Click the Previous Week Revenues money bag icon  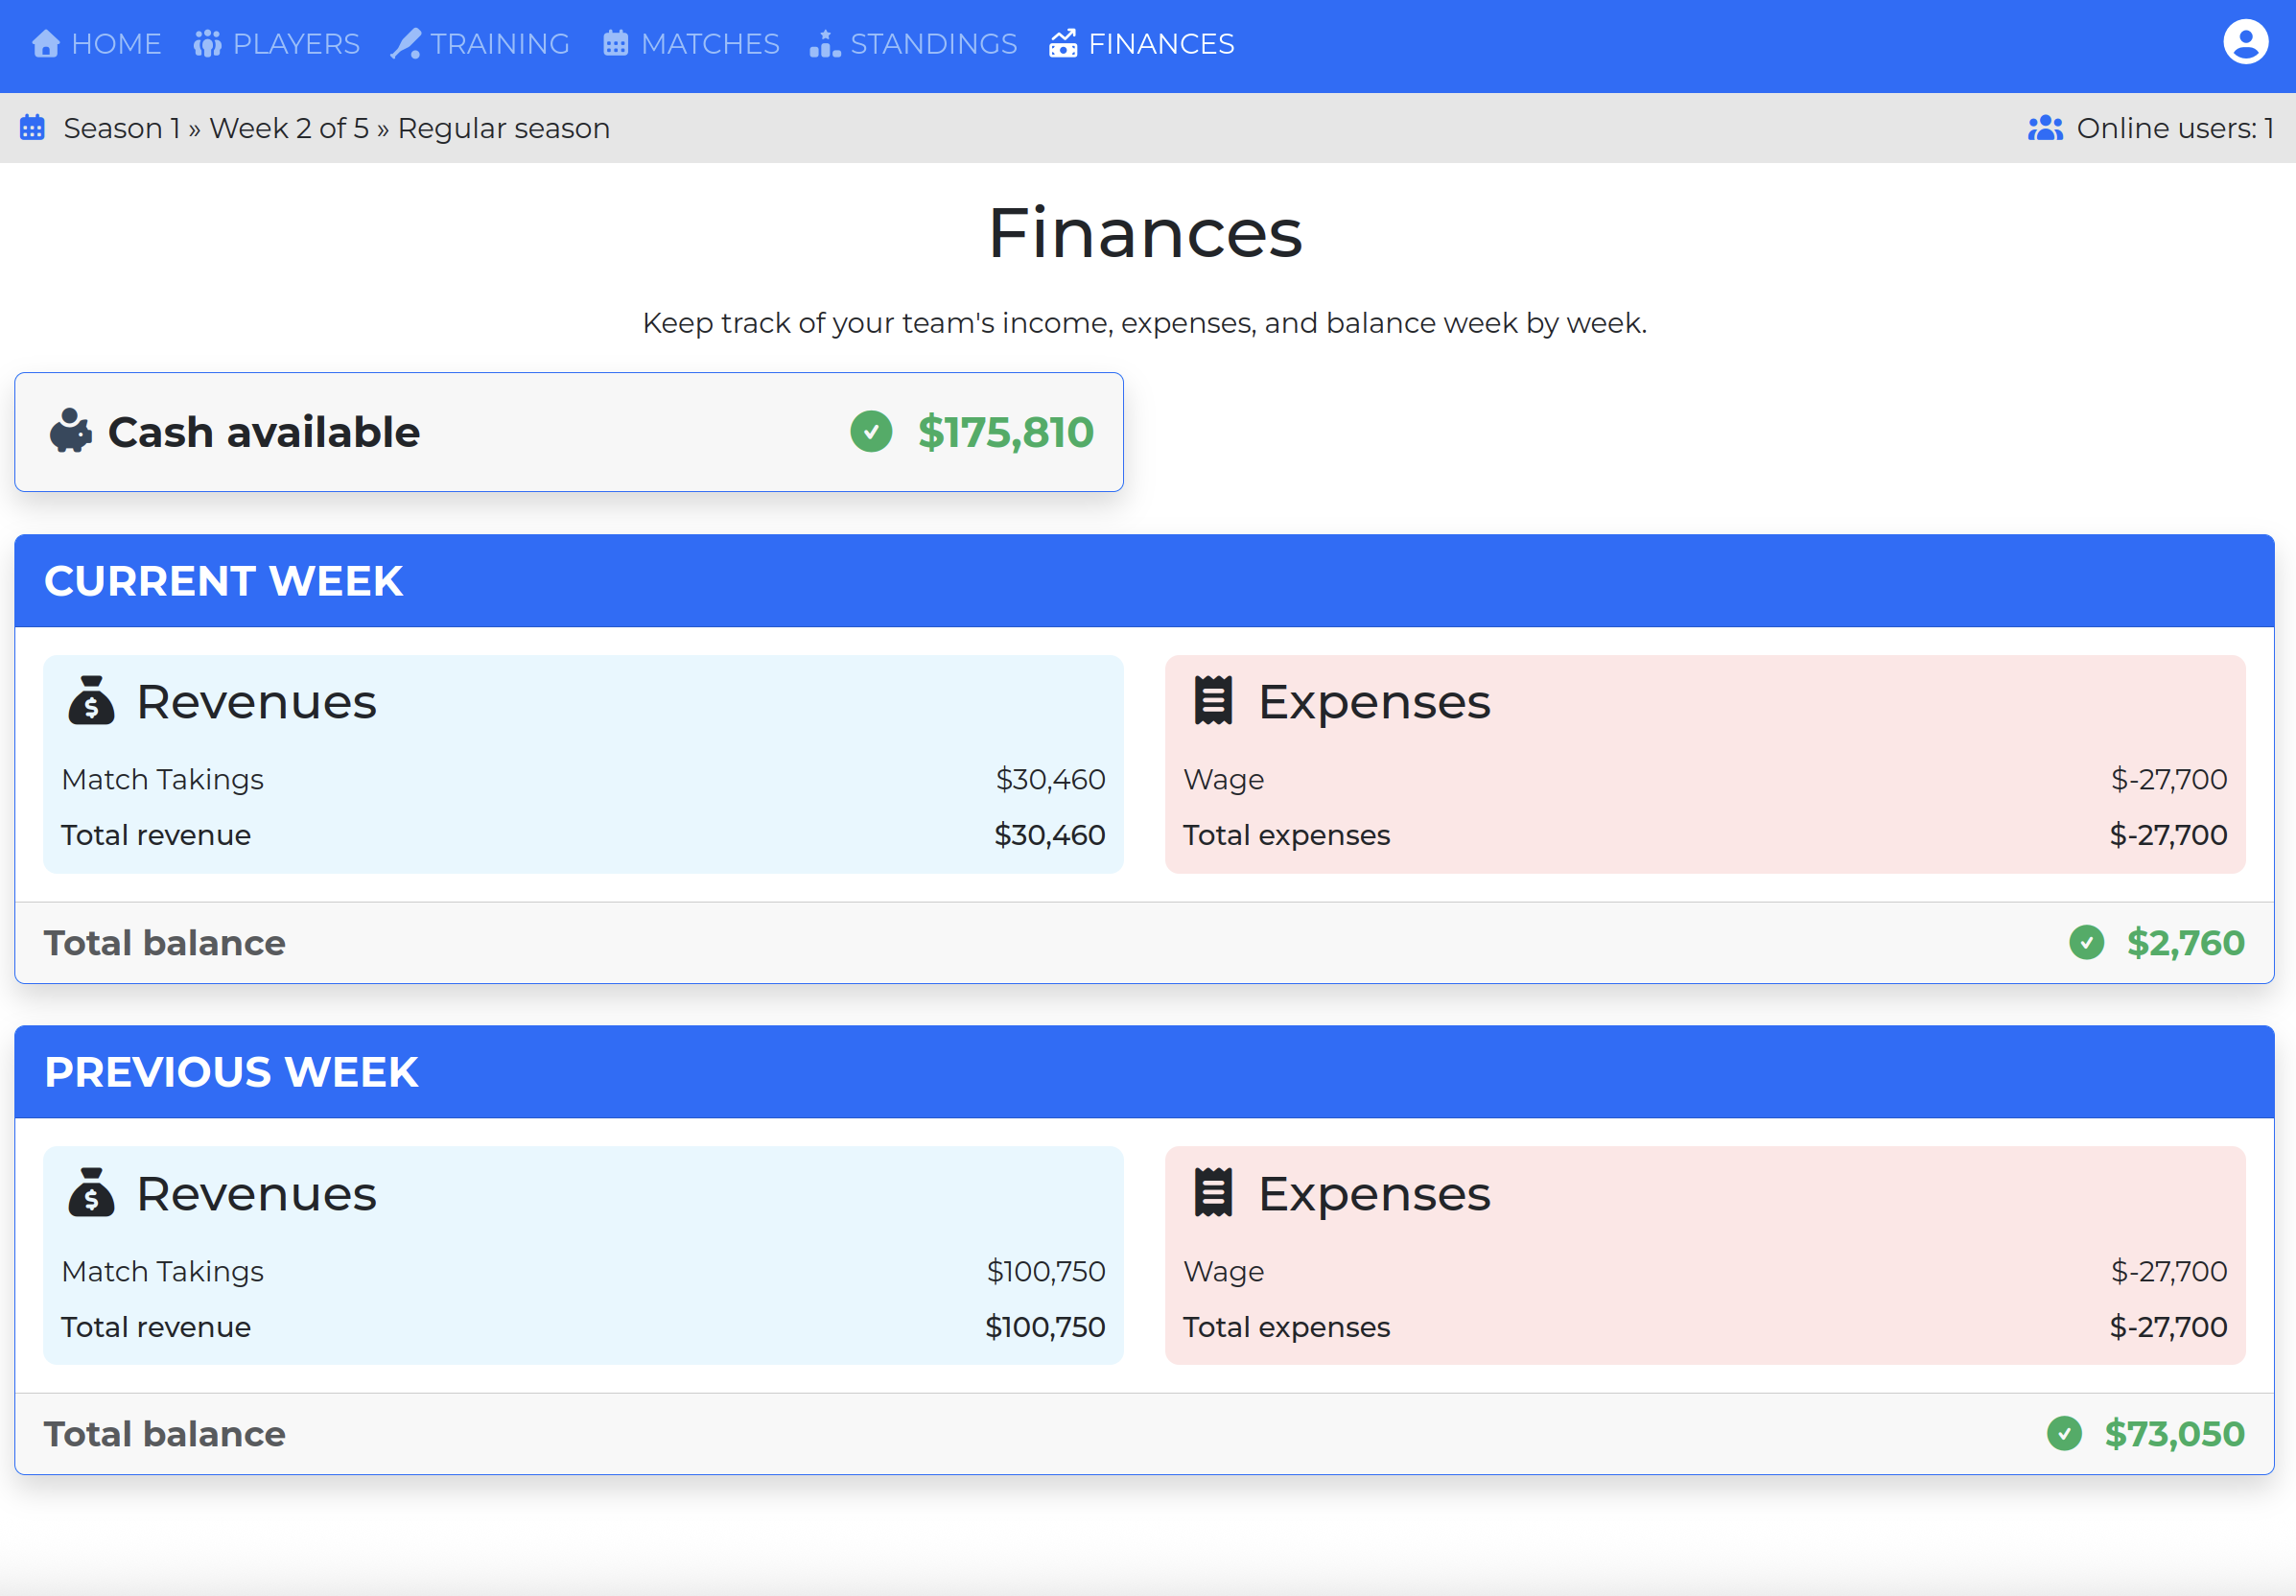(91, 1192)
